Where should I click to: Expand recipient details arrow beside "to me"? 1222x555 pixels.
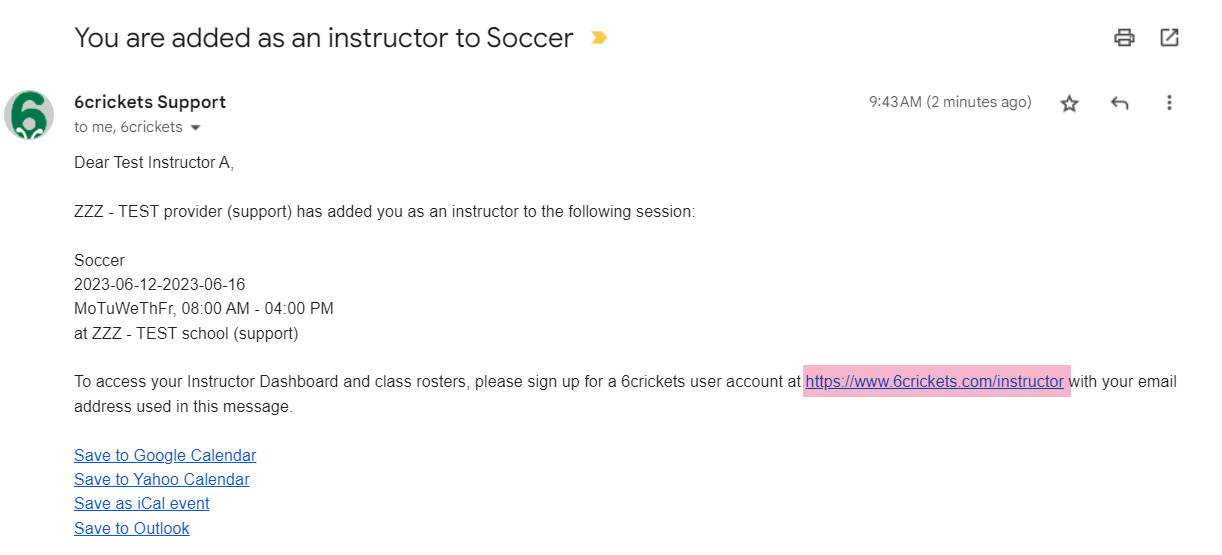coord(196,128)
